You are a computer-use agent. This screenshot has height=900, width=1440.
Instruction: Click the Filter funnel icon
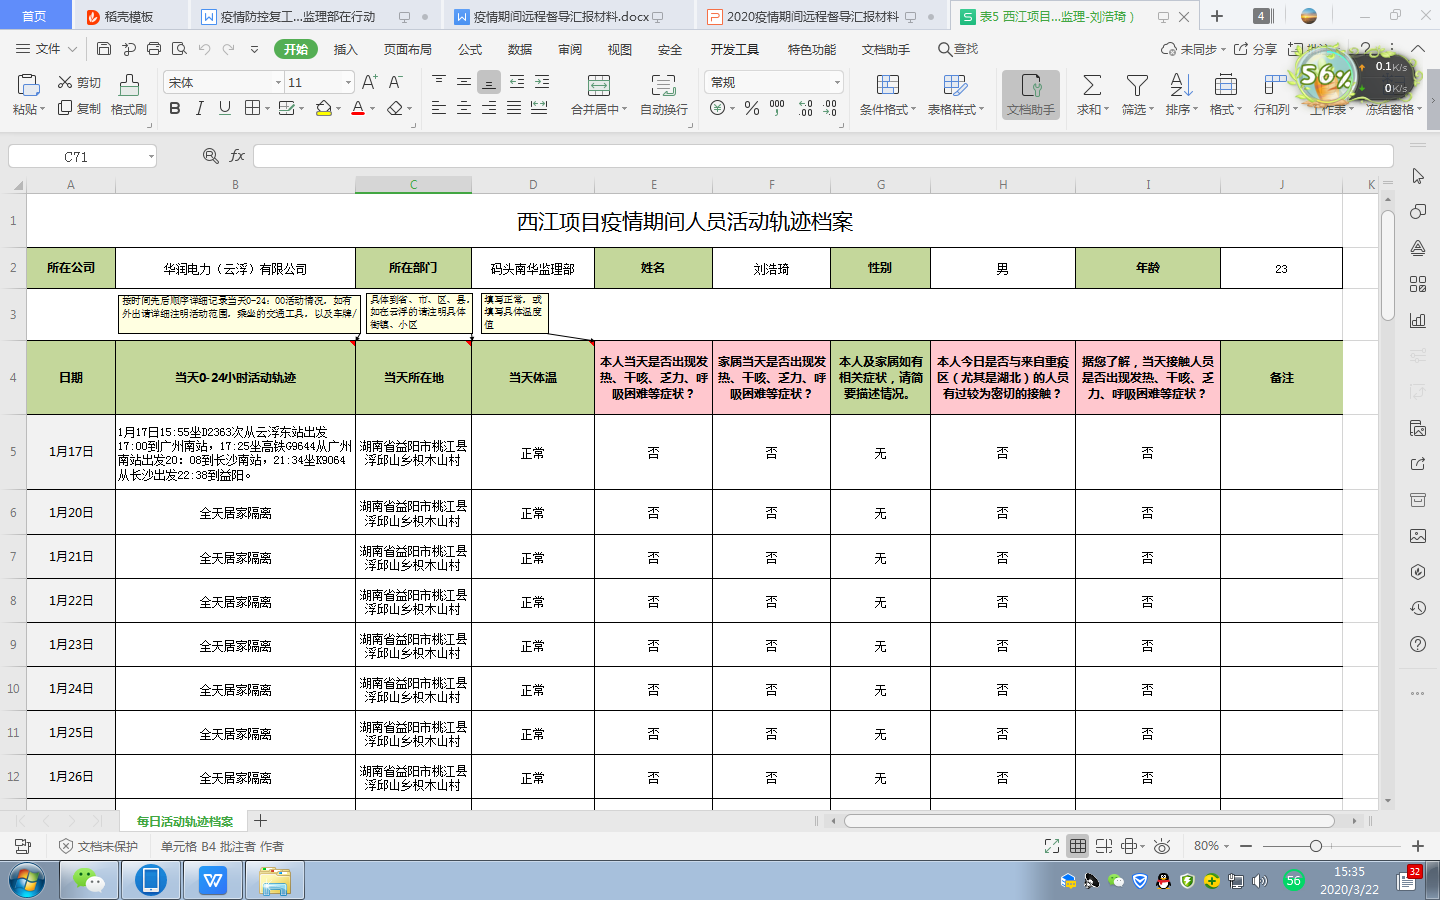(1136, 86)
